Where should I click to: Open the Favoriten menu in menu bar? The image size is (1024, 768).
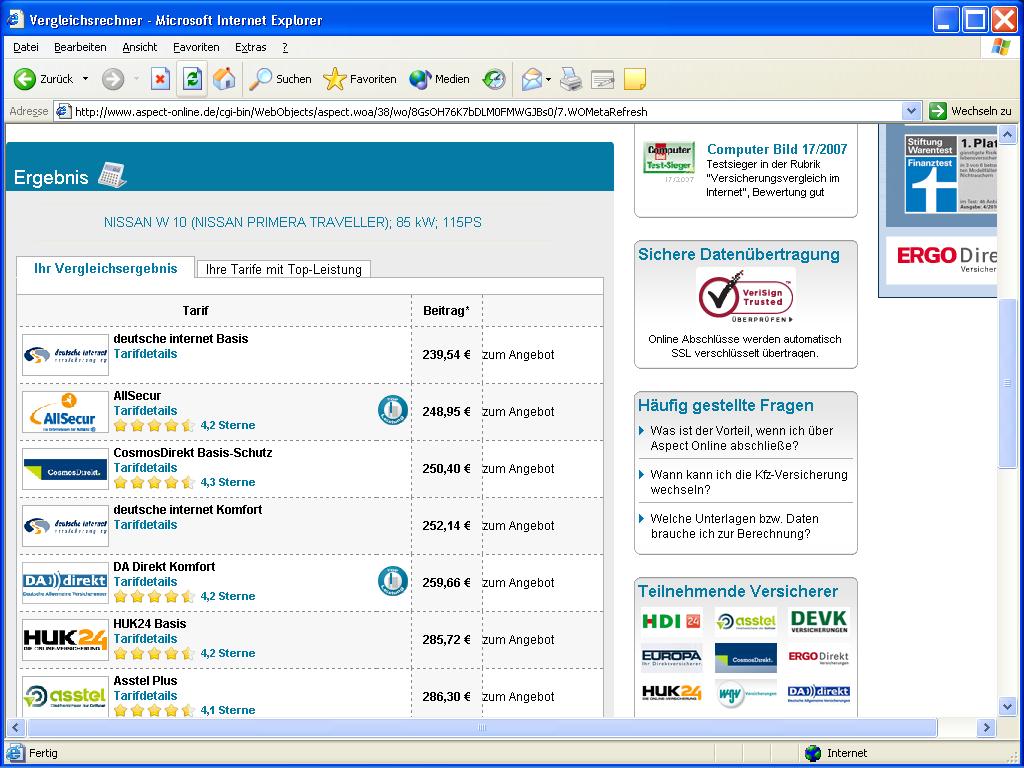[196, 47]
